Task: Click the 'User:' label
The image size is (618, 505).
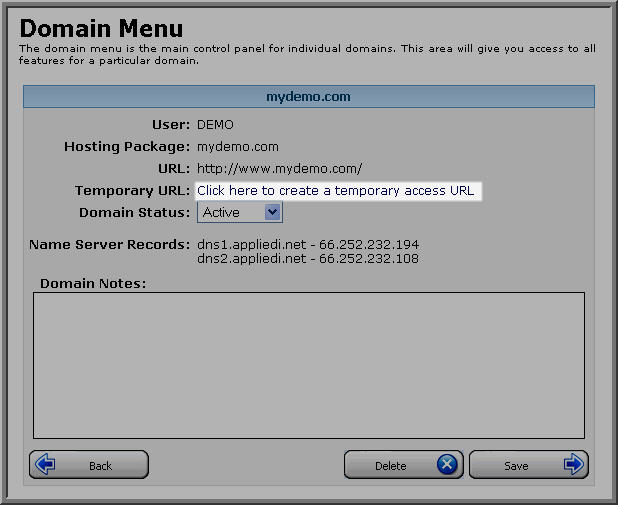Action: coord(171,125)
